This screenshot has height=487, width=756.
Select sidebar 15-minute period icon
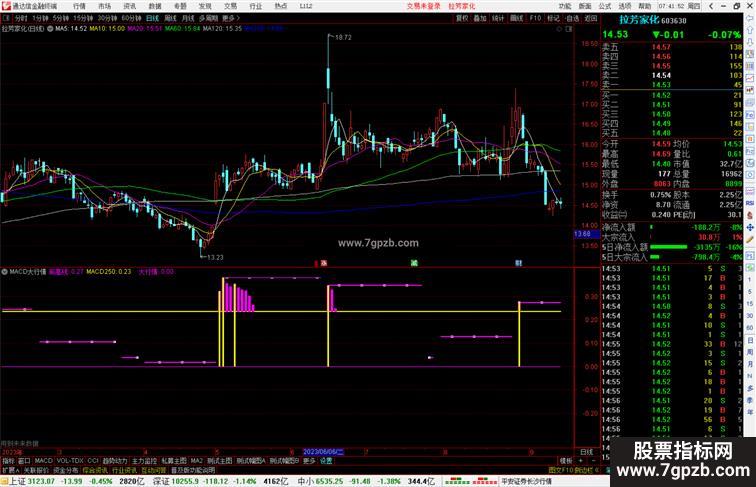[750, 303]
